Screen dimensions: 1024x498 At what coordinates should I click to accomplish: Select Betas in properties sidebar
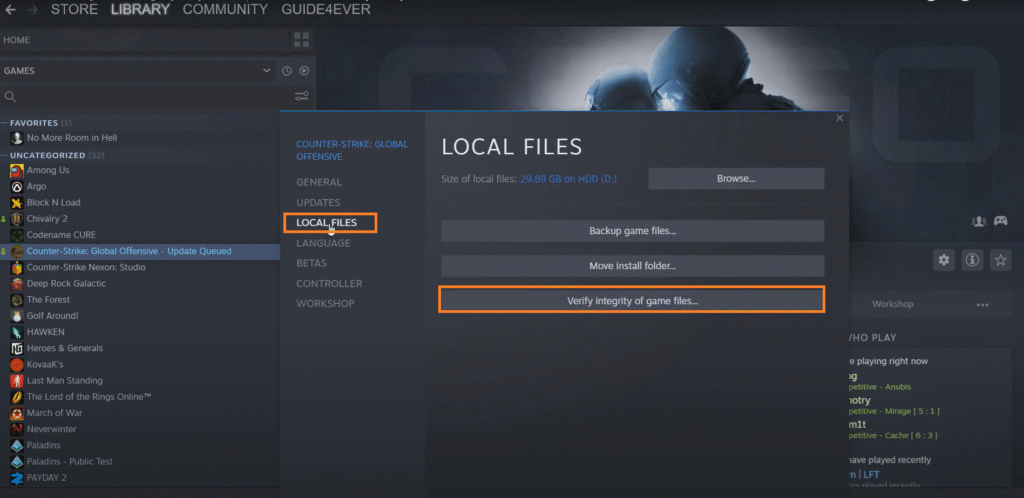311,263
